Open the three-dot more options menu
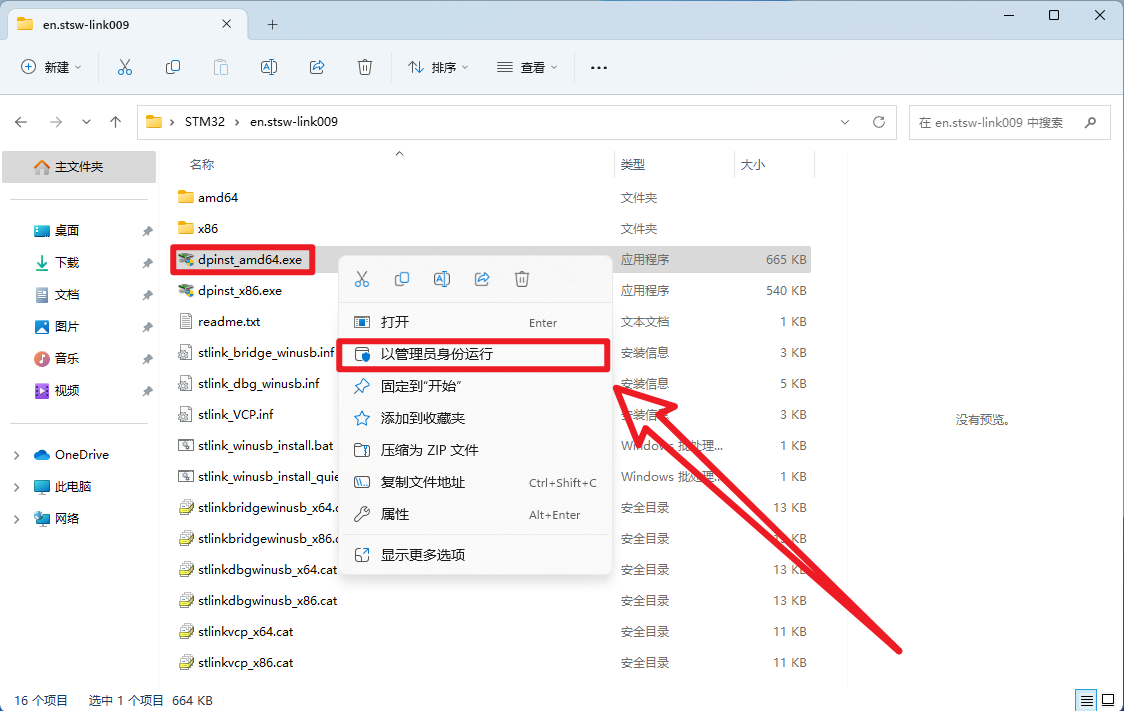This screenshot has height=711, width=1124. 599,67
